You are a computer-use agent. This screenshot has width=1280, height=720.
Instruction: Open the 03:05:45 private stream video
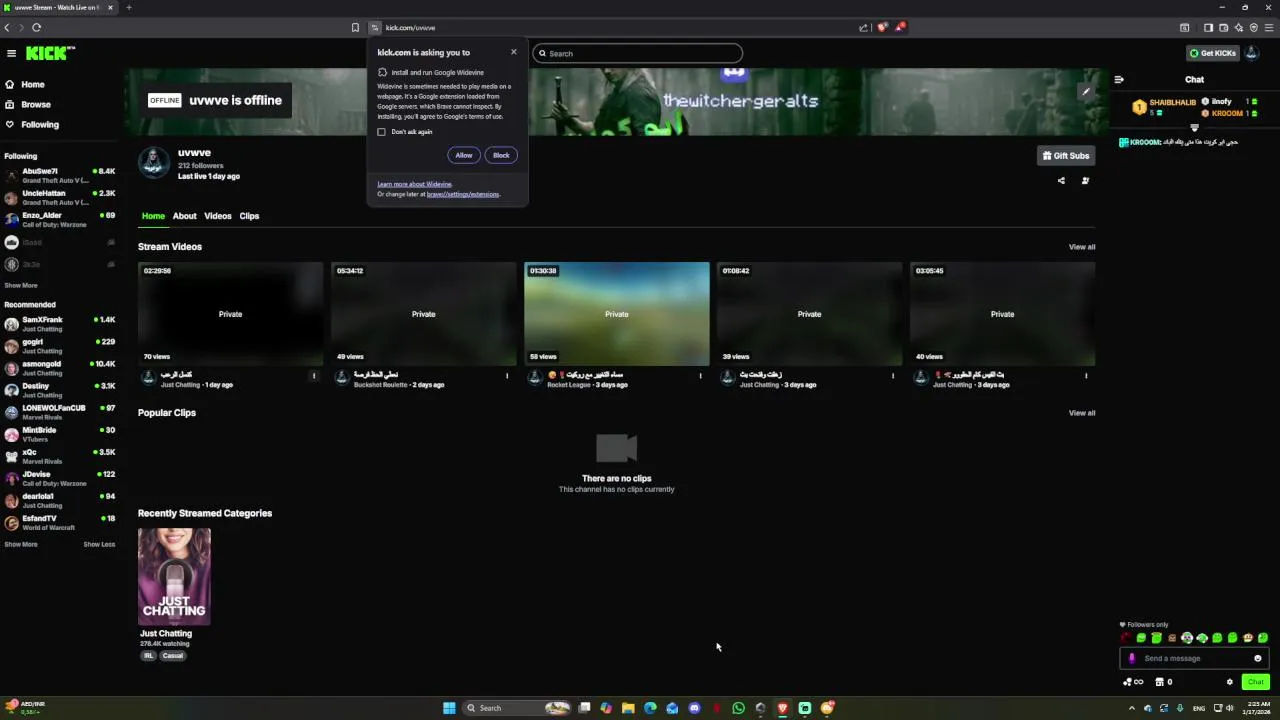(1002, 314)
